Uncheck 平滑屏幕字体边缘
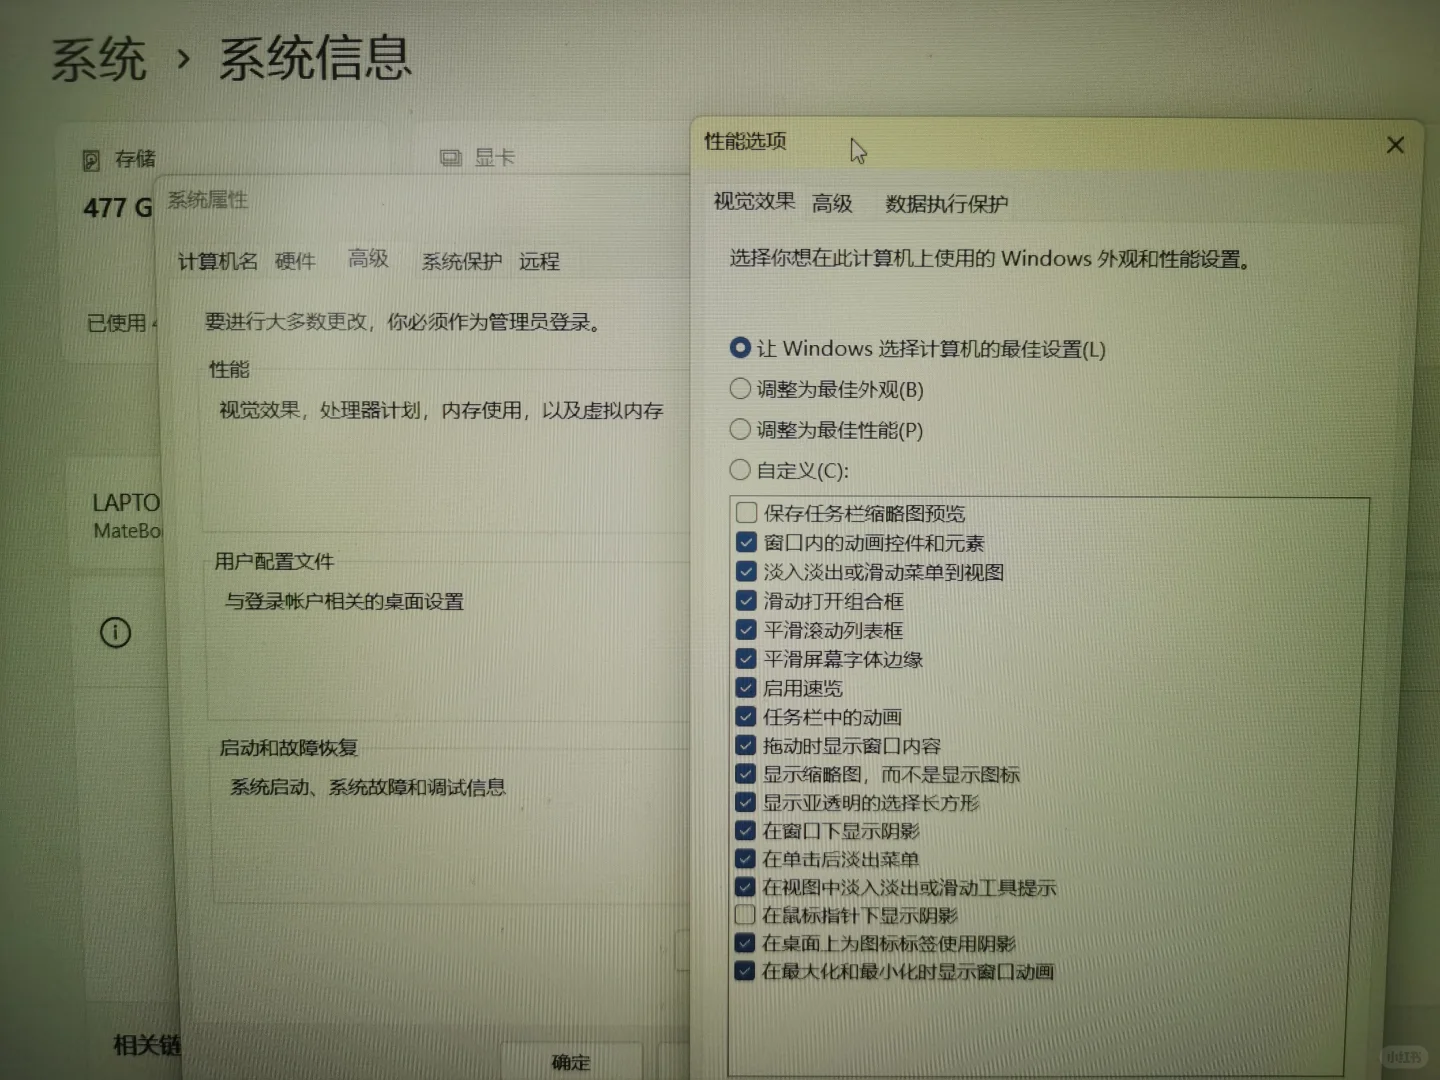The image size is (1440, 1080). pos(745,658)
